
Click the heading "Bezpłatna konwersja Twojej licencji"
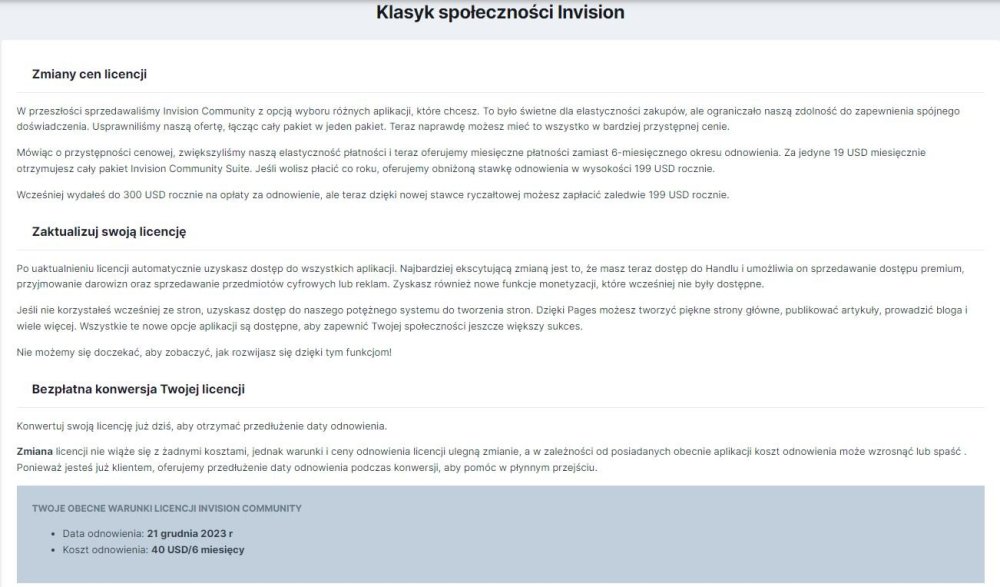coord(138,389)
